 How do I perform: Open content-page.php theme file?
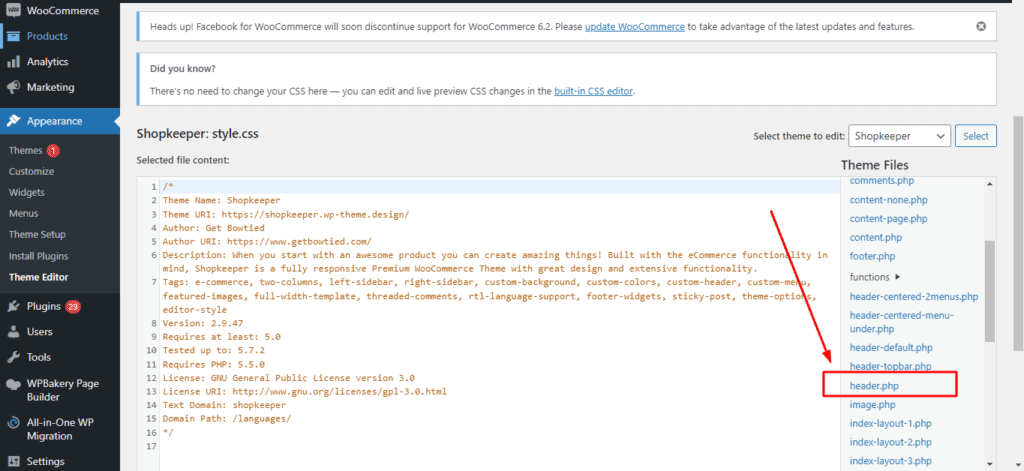click(x=889, y=219)
